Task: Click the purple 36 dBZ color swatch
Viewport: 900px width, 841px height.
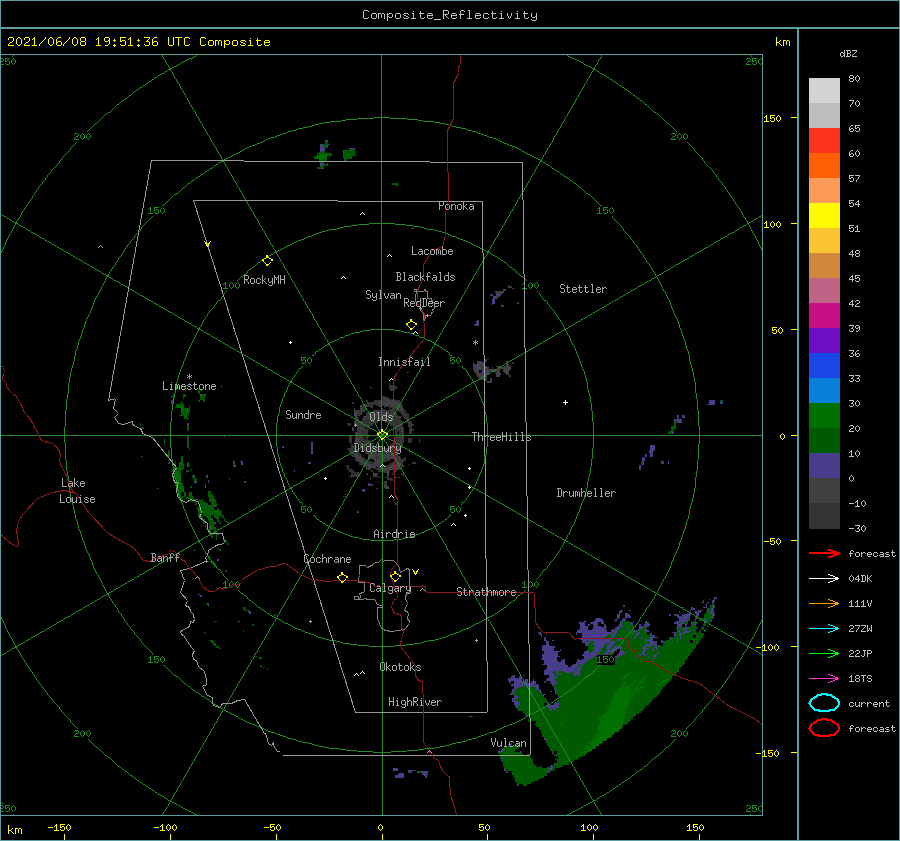Action: coord(824,340)
